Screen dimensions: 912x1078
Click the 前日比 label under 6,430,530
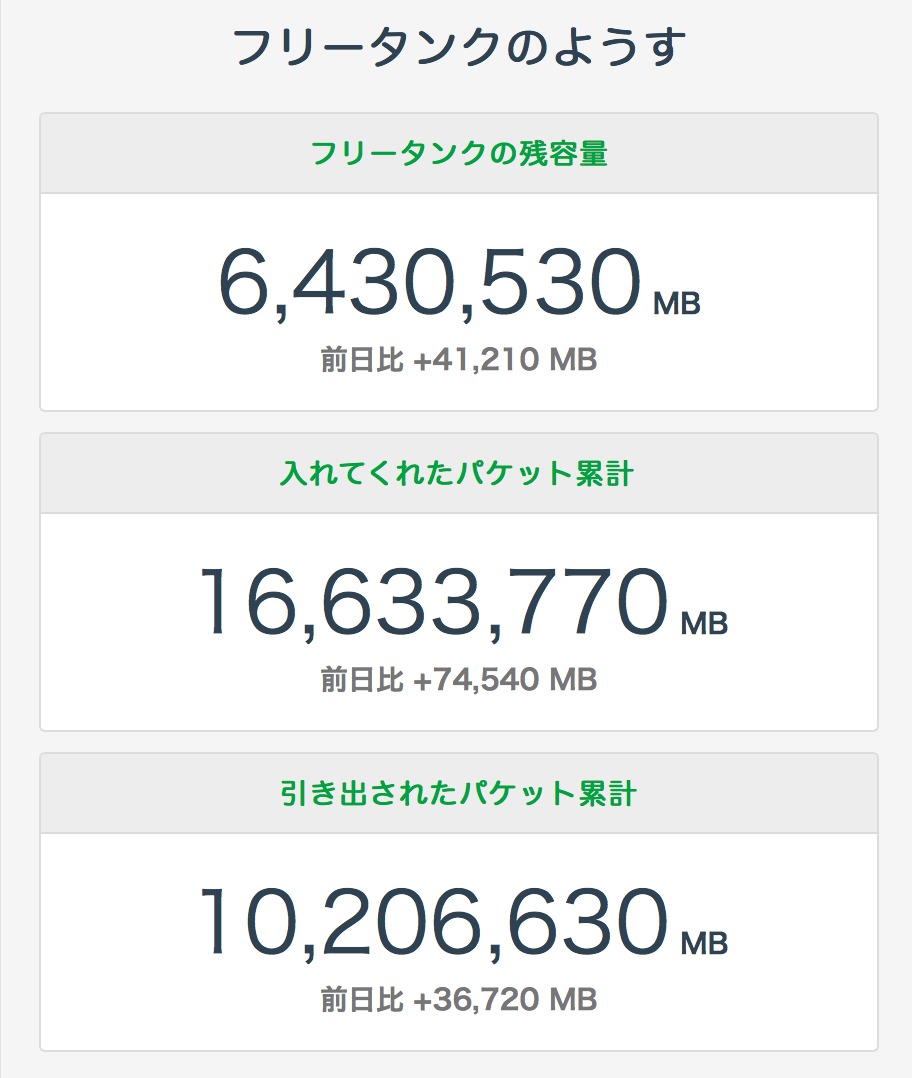tap(361, 360)
